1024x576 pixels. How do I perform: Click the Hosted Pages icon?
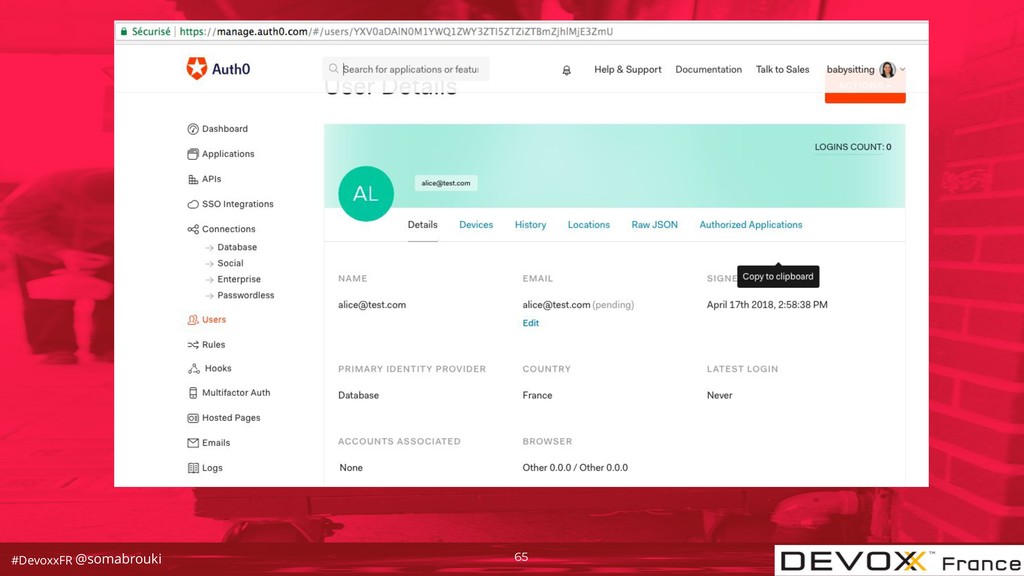point(193,418)
